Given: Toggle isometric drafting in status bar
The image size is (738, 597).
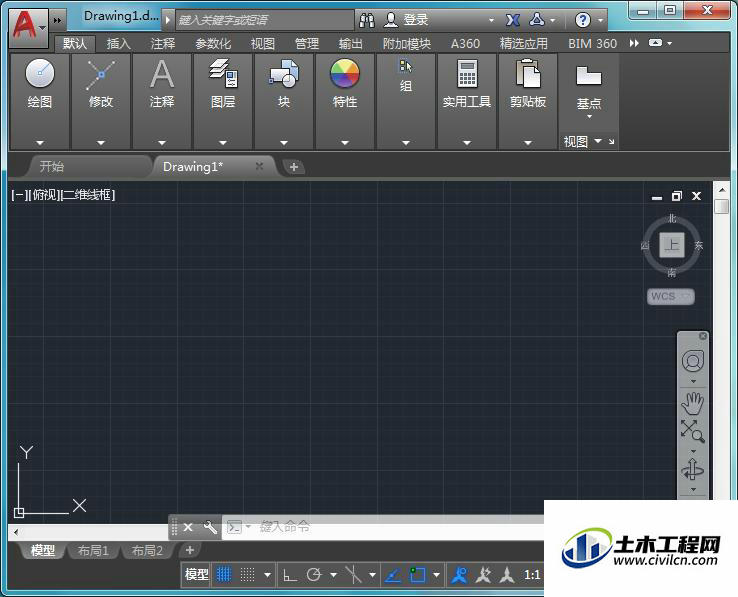Looking at the screenshot, I should pyautogui.click(x=353, y=575).
